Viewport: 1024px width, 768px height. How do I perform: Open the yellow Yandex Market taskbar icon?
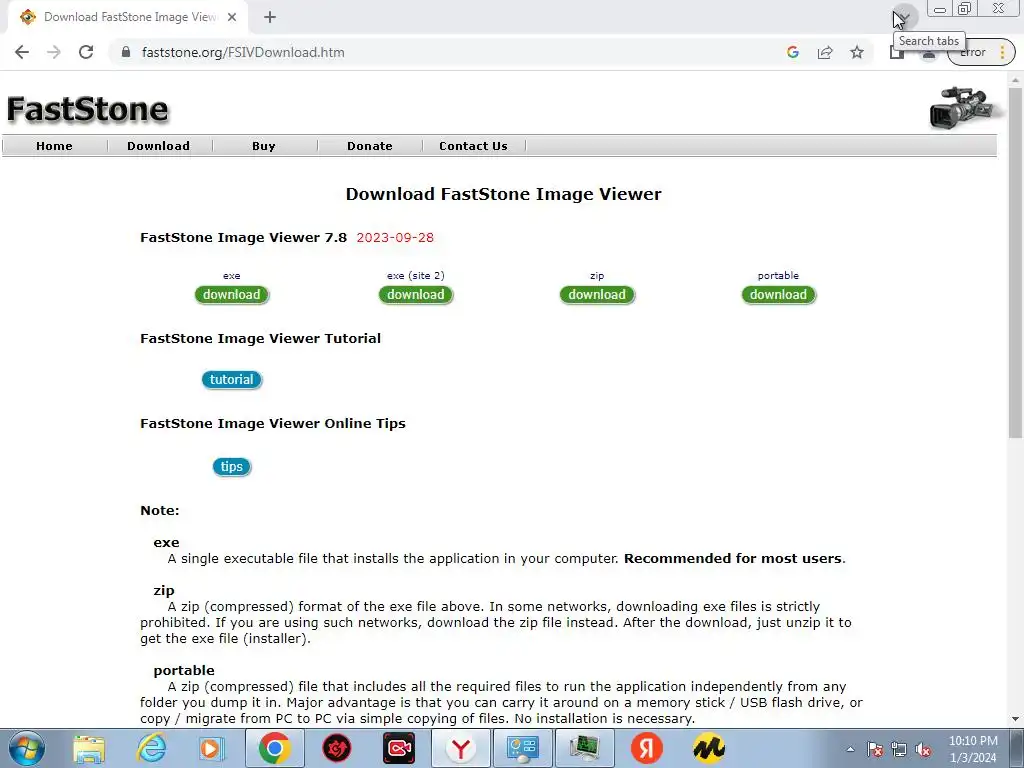click(709, 748)
